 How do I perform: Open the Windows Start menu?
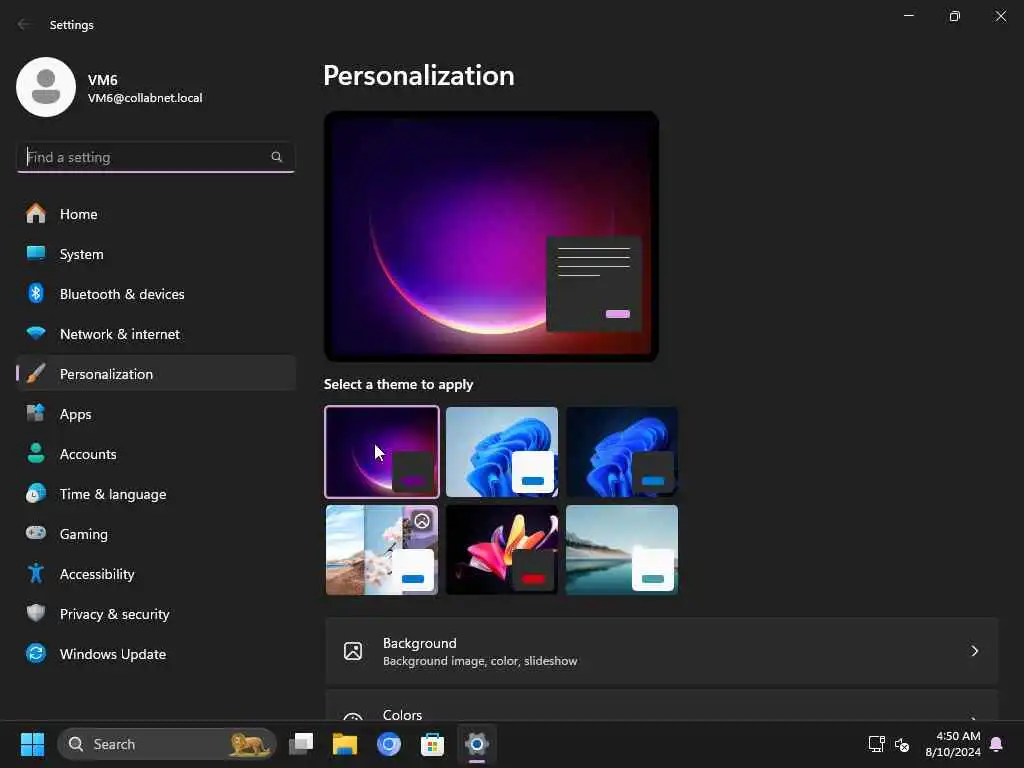pos(32,744)
